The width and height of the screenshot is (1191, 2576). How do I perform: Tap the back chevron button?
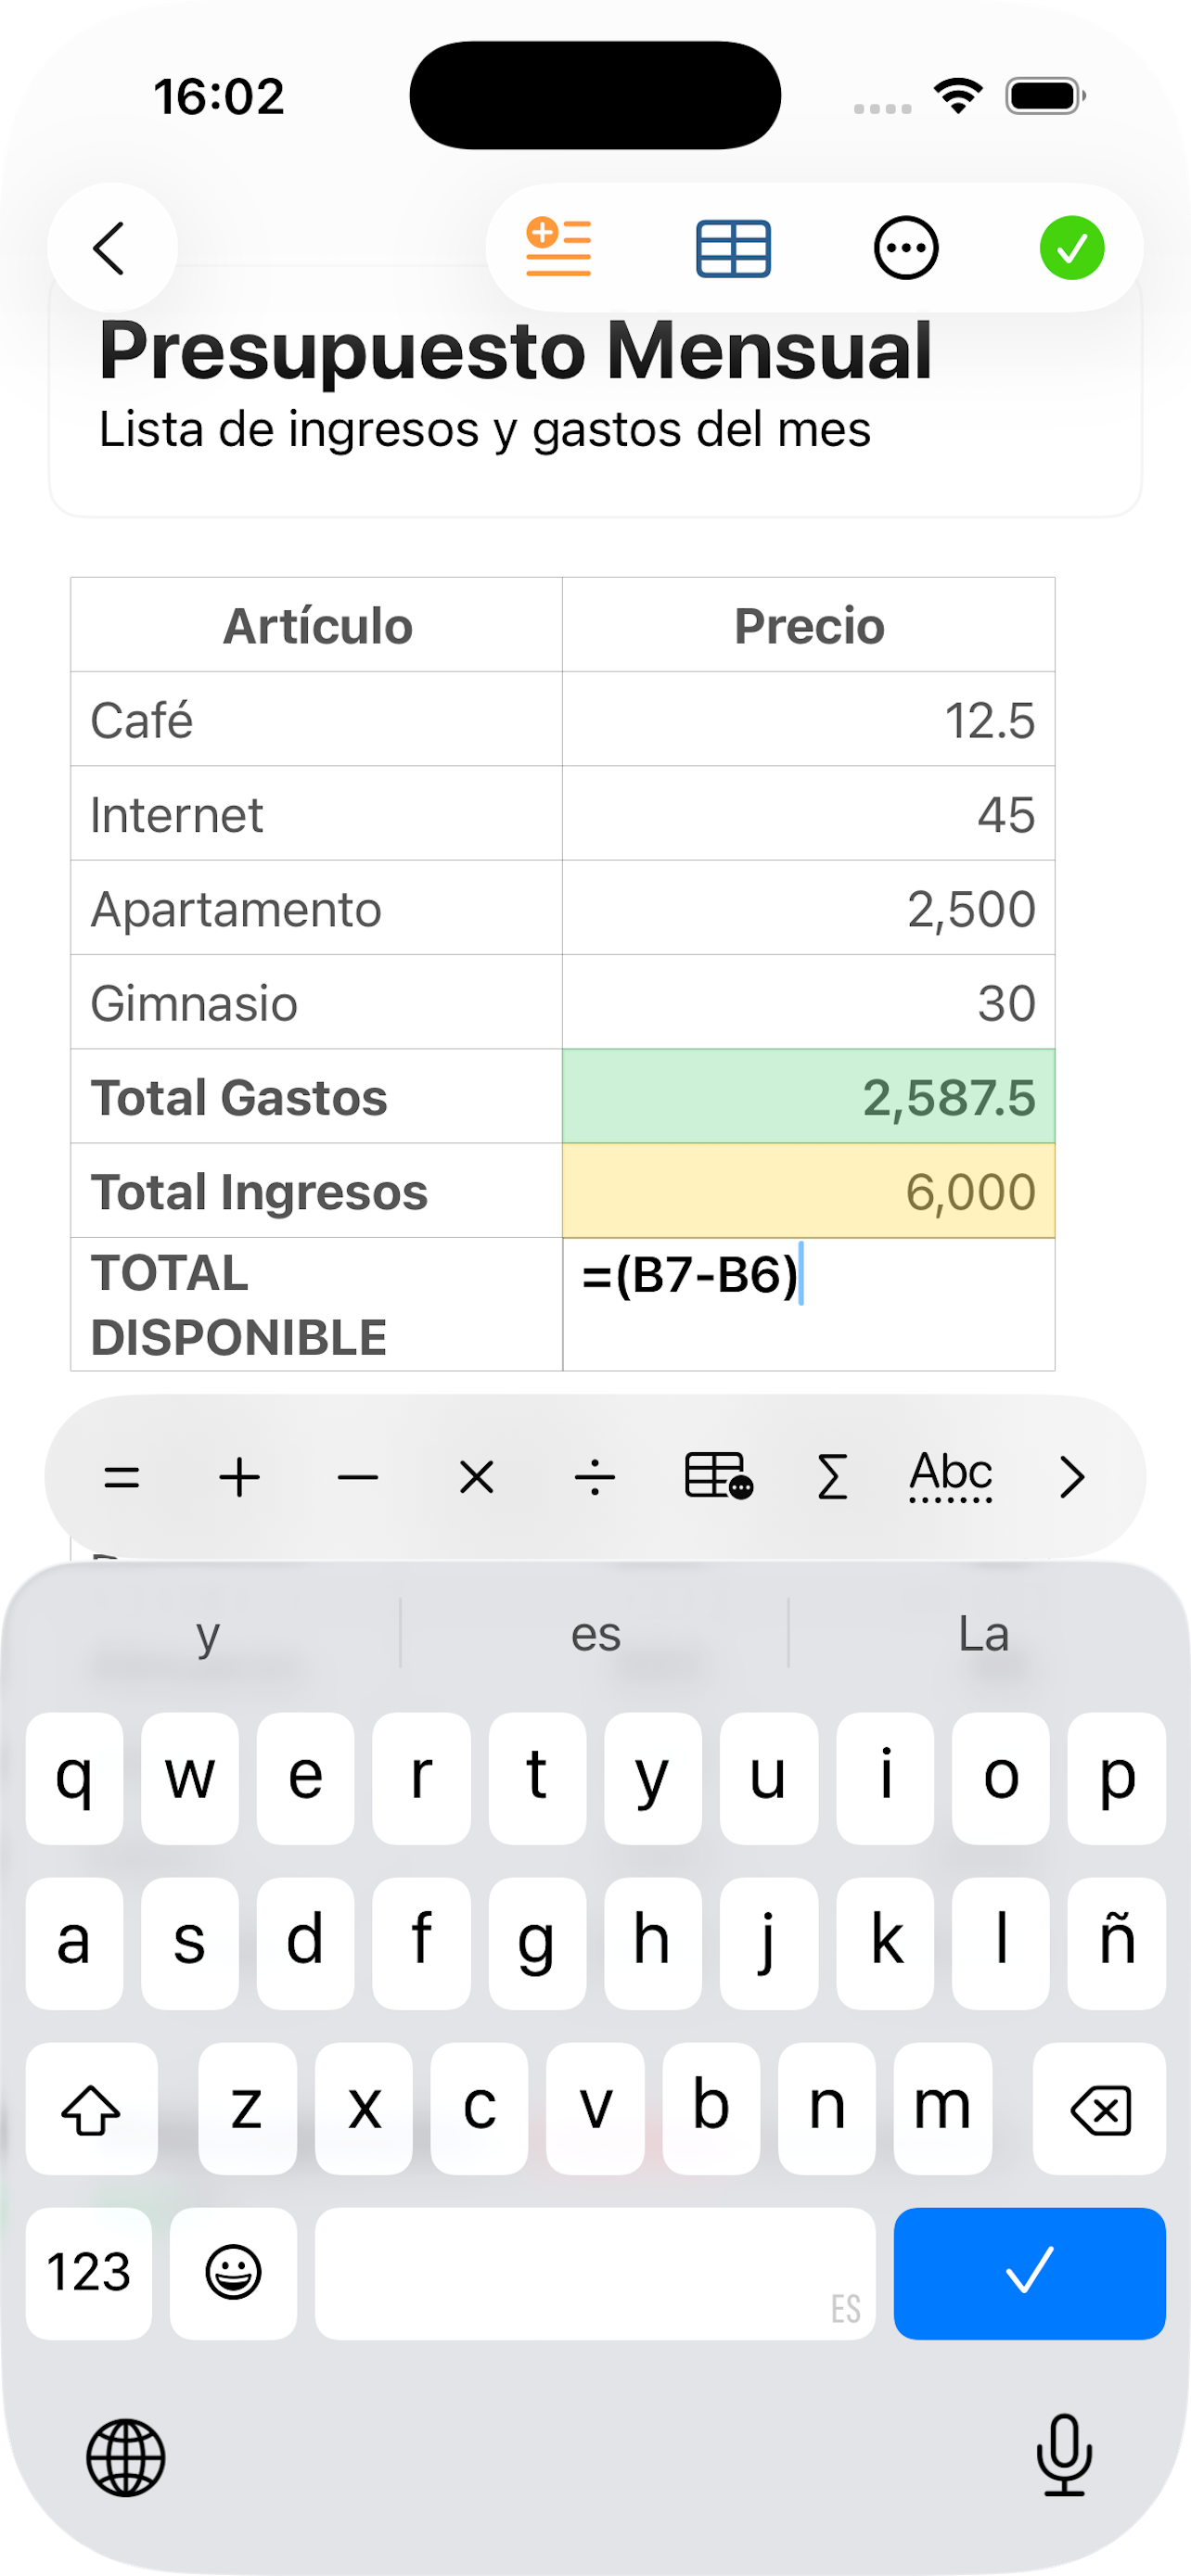111,247
